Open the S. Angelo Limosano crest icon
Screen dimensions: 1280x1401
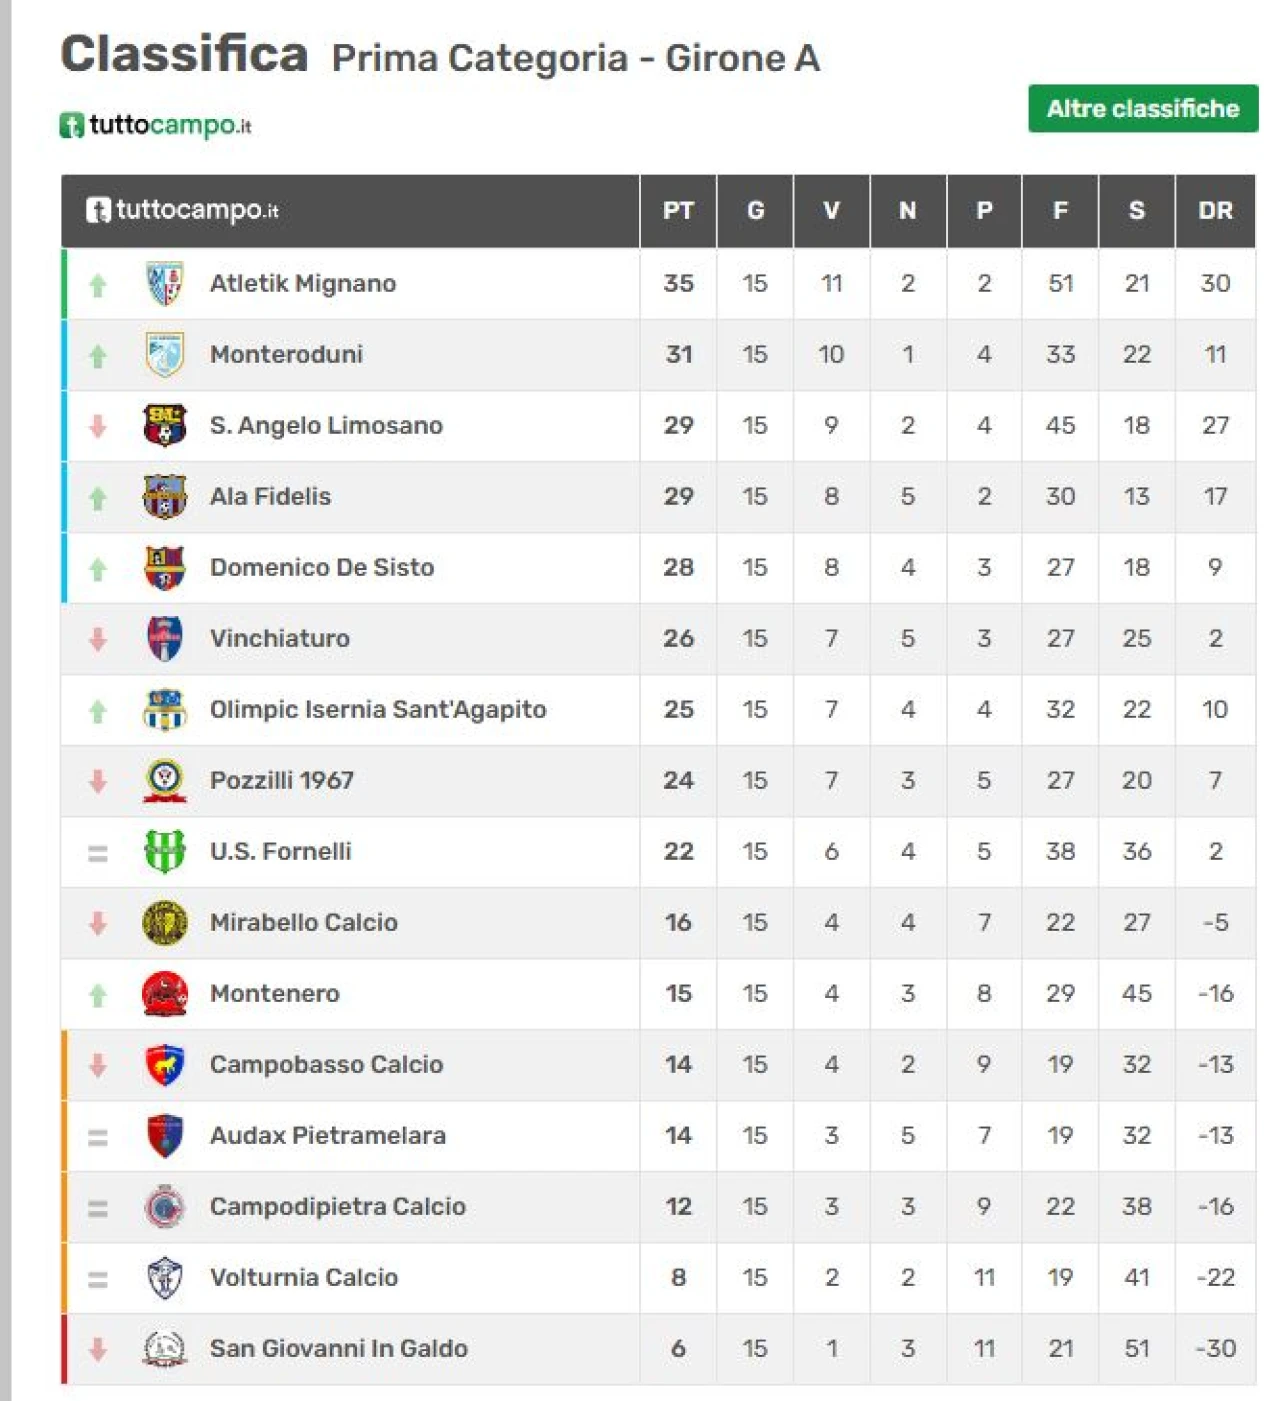tap(165, 426)
